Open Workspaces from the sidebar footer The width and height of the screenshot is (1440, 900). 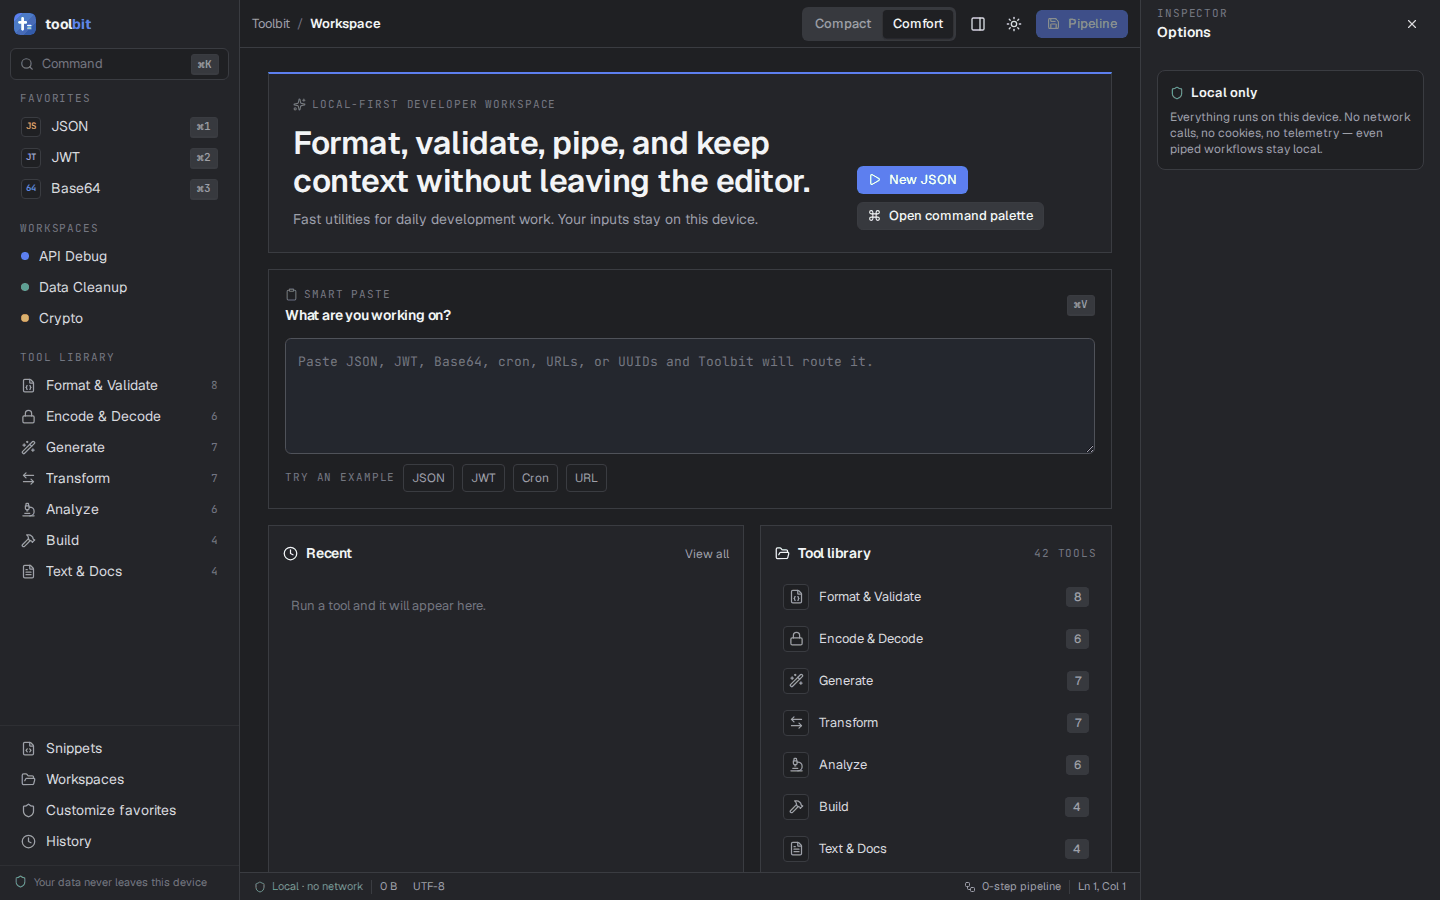[119, 780]
